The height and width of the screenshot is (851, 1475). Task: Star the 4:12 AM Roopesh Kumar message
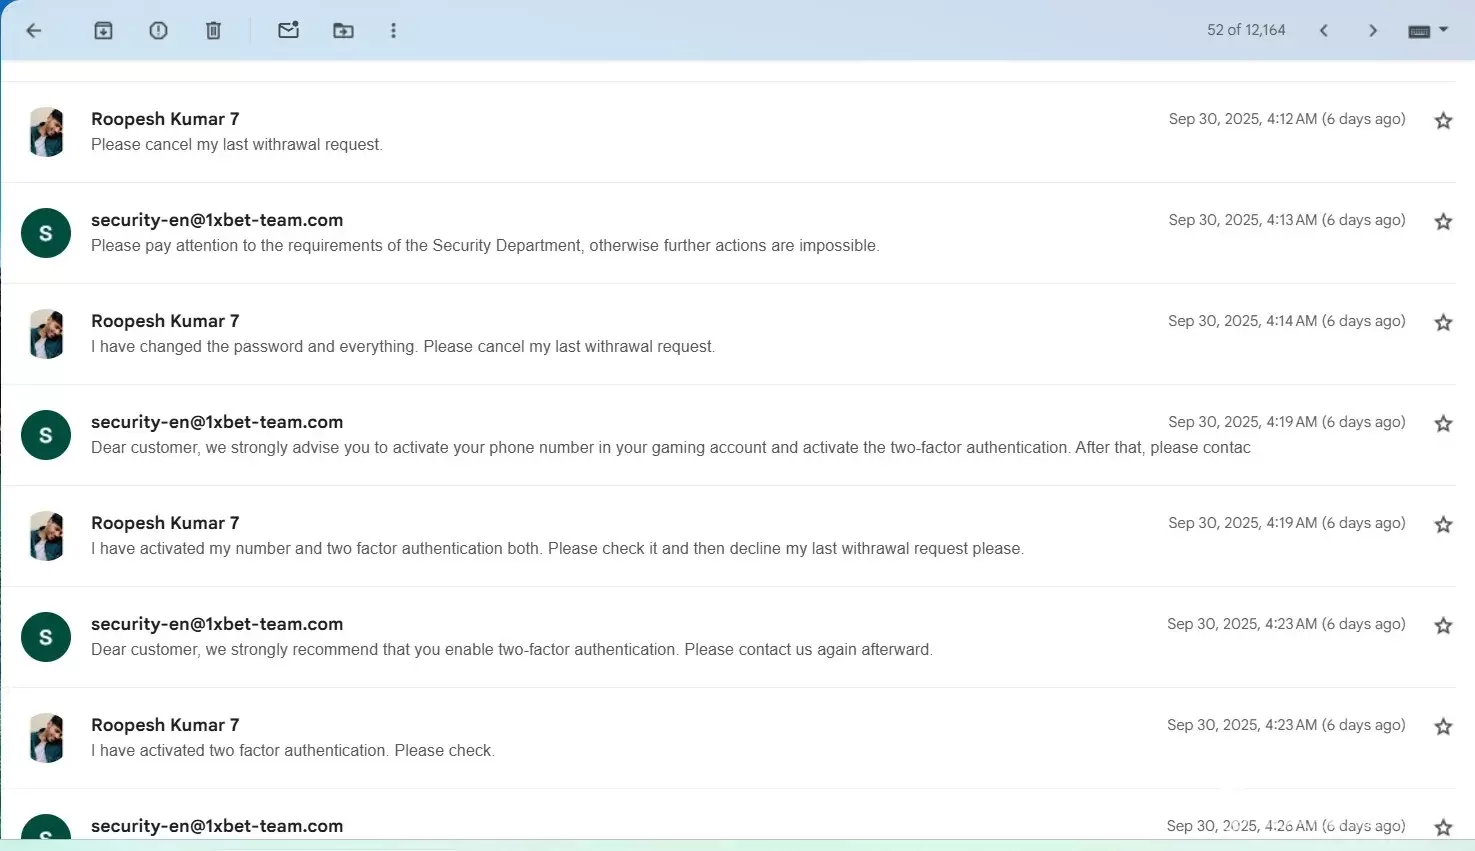(x=1443, y=121)
